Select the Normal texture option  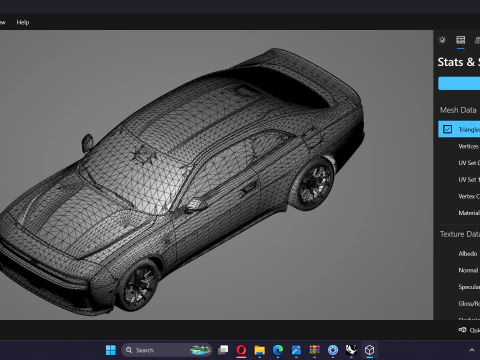click(468, 270)
